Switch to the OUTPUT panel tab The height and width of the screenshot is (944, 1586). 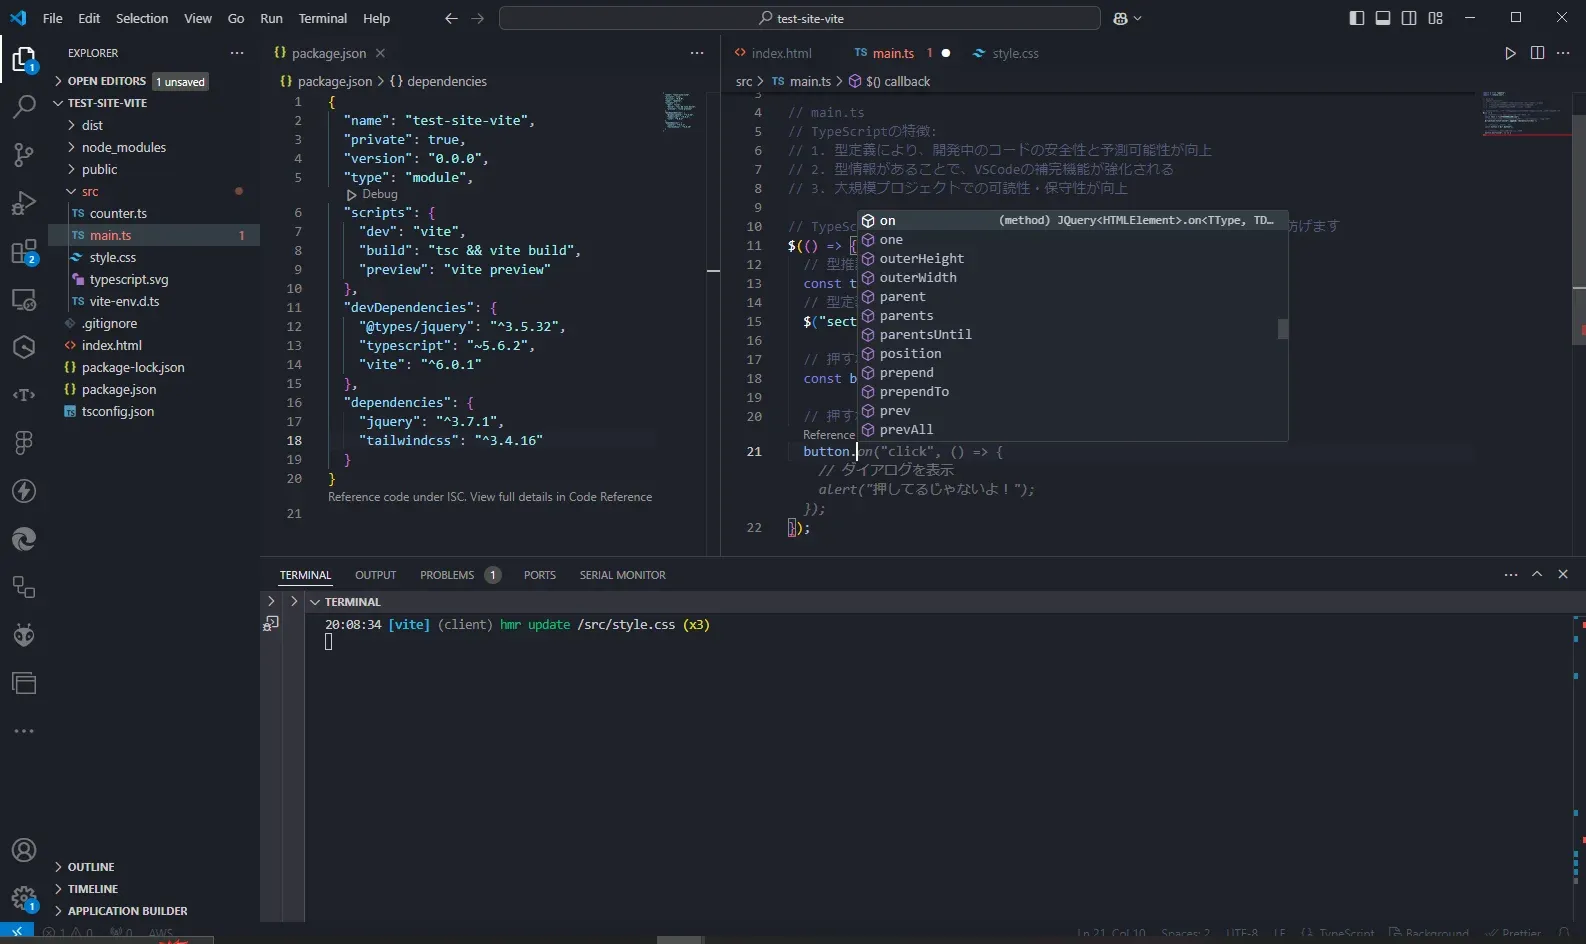pyautogui.click(x=375, y=575)
